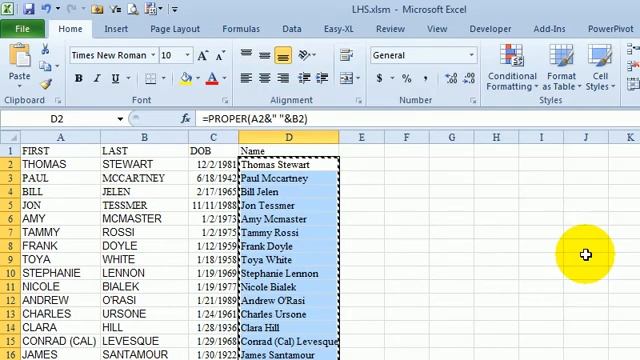Image resolution: width=640 pixels, height=360 pixels.
Task: Switch to the Developer tab
Action: (x=490, y=29)
